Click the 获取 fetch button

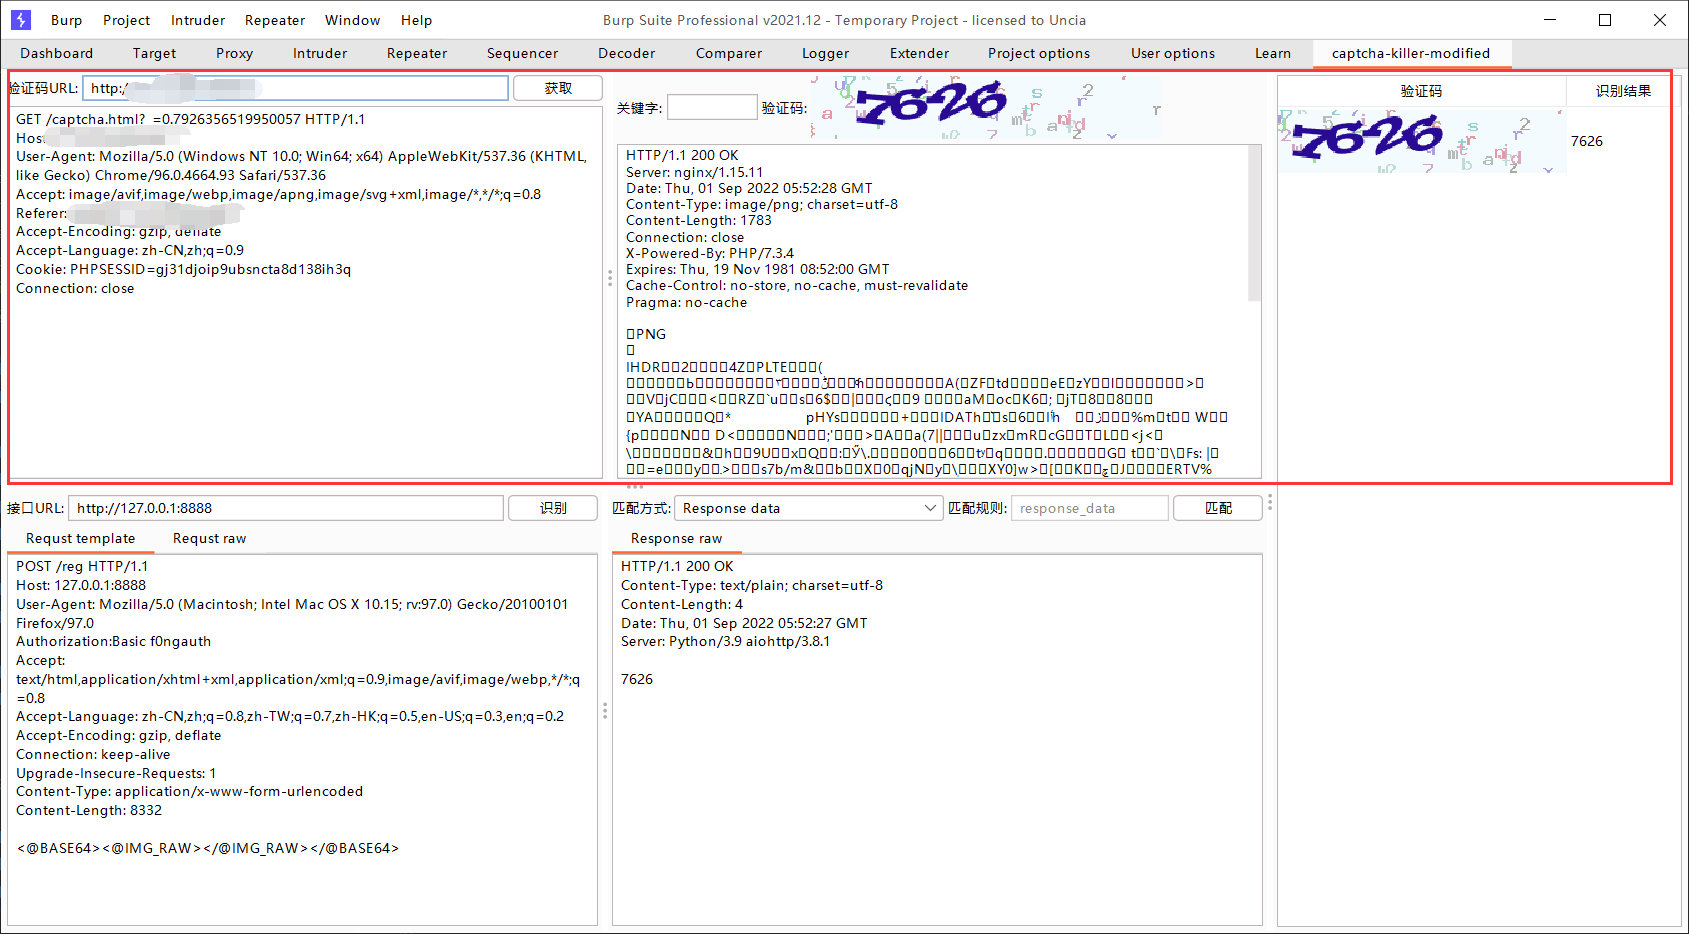[x=558, y=88]
